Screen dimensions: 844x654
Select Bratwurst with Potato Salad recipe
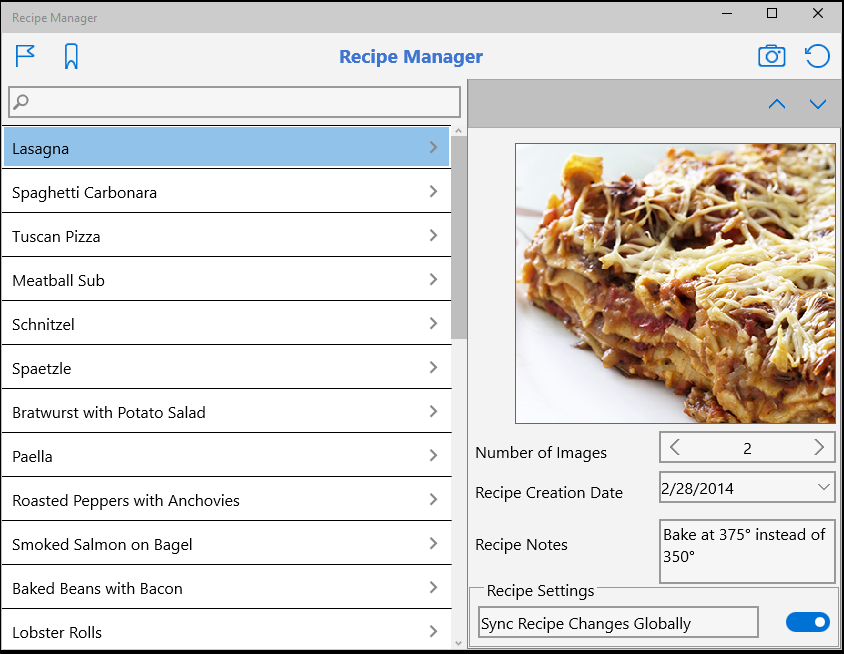tap(227, 411)
